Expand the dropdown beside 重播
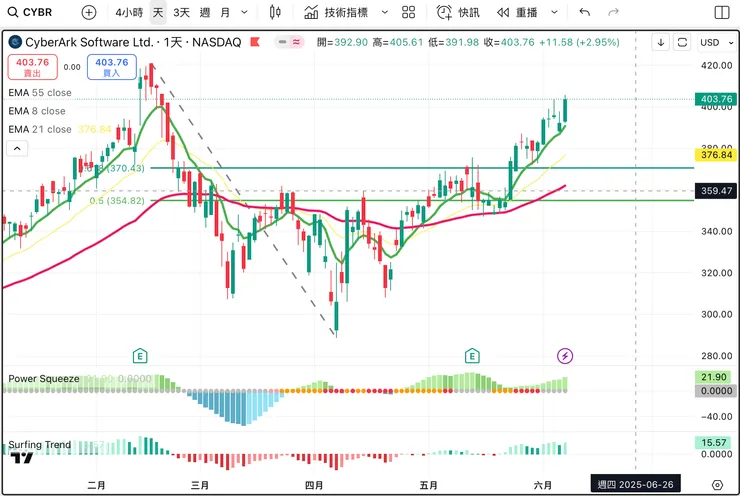This screenshot has width=740, height=496. [x=555, y=12]
